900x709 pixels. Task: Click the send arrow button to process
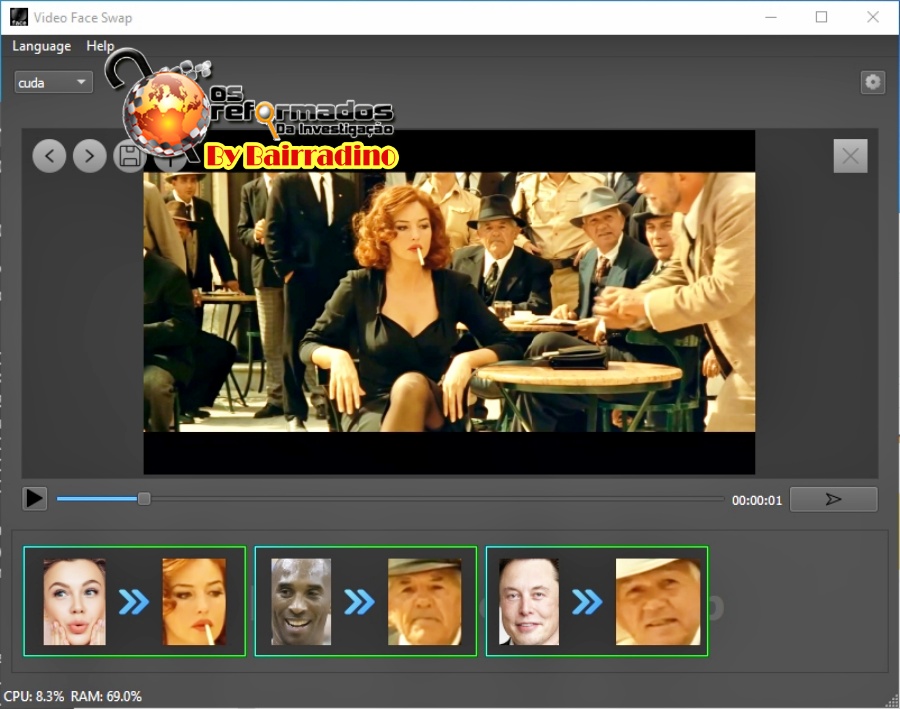[833, 499]
